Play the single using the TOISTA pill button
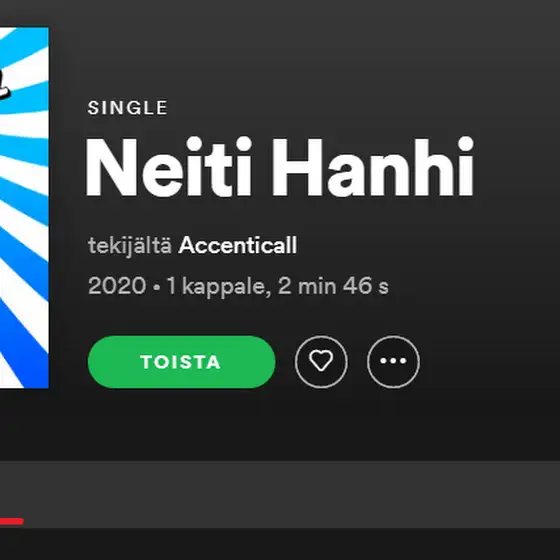Screen dimensions: 560x560 pyautogui.click(x=181, y=362)
